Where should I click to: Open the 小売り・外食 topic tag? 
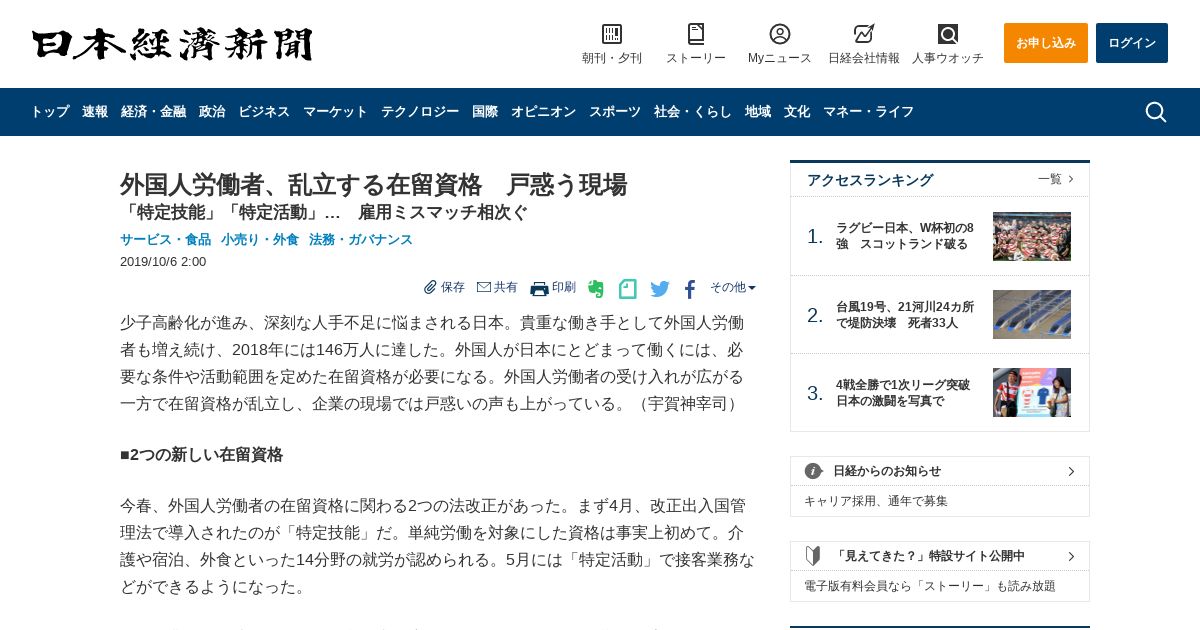point(260,240)
